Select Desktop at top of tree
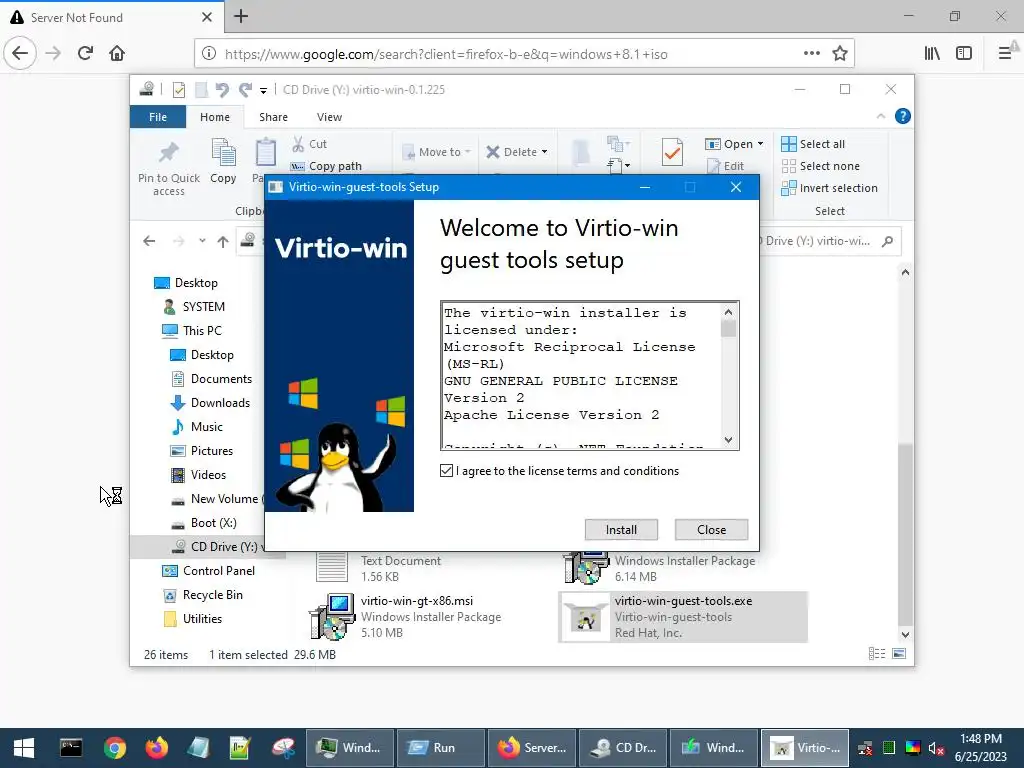 pyautogui.click(x=186, y=283)
